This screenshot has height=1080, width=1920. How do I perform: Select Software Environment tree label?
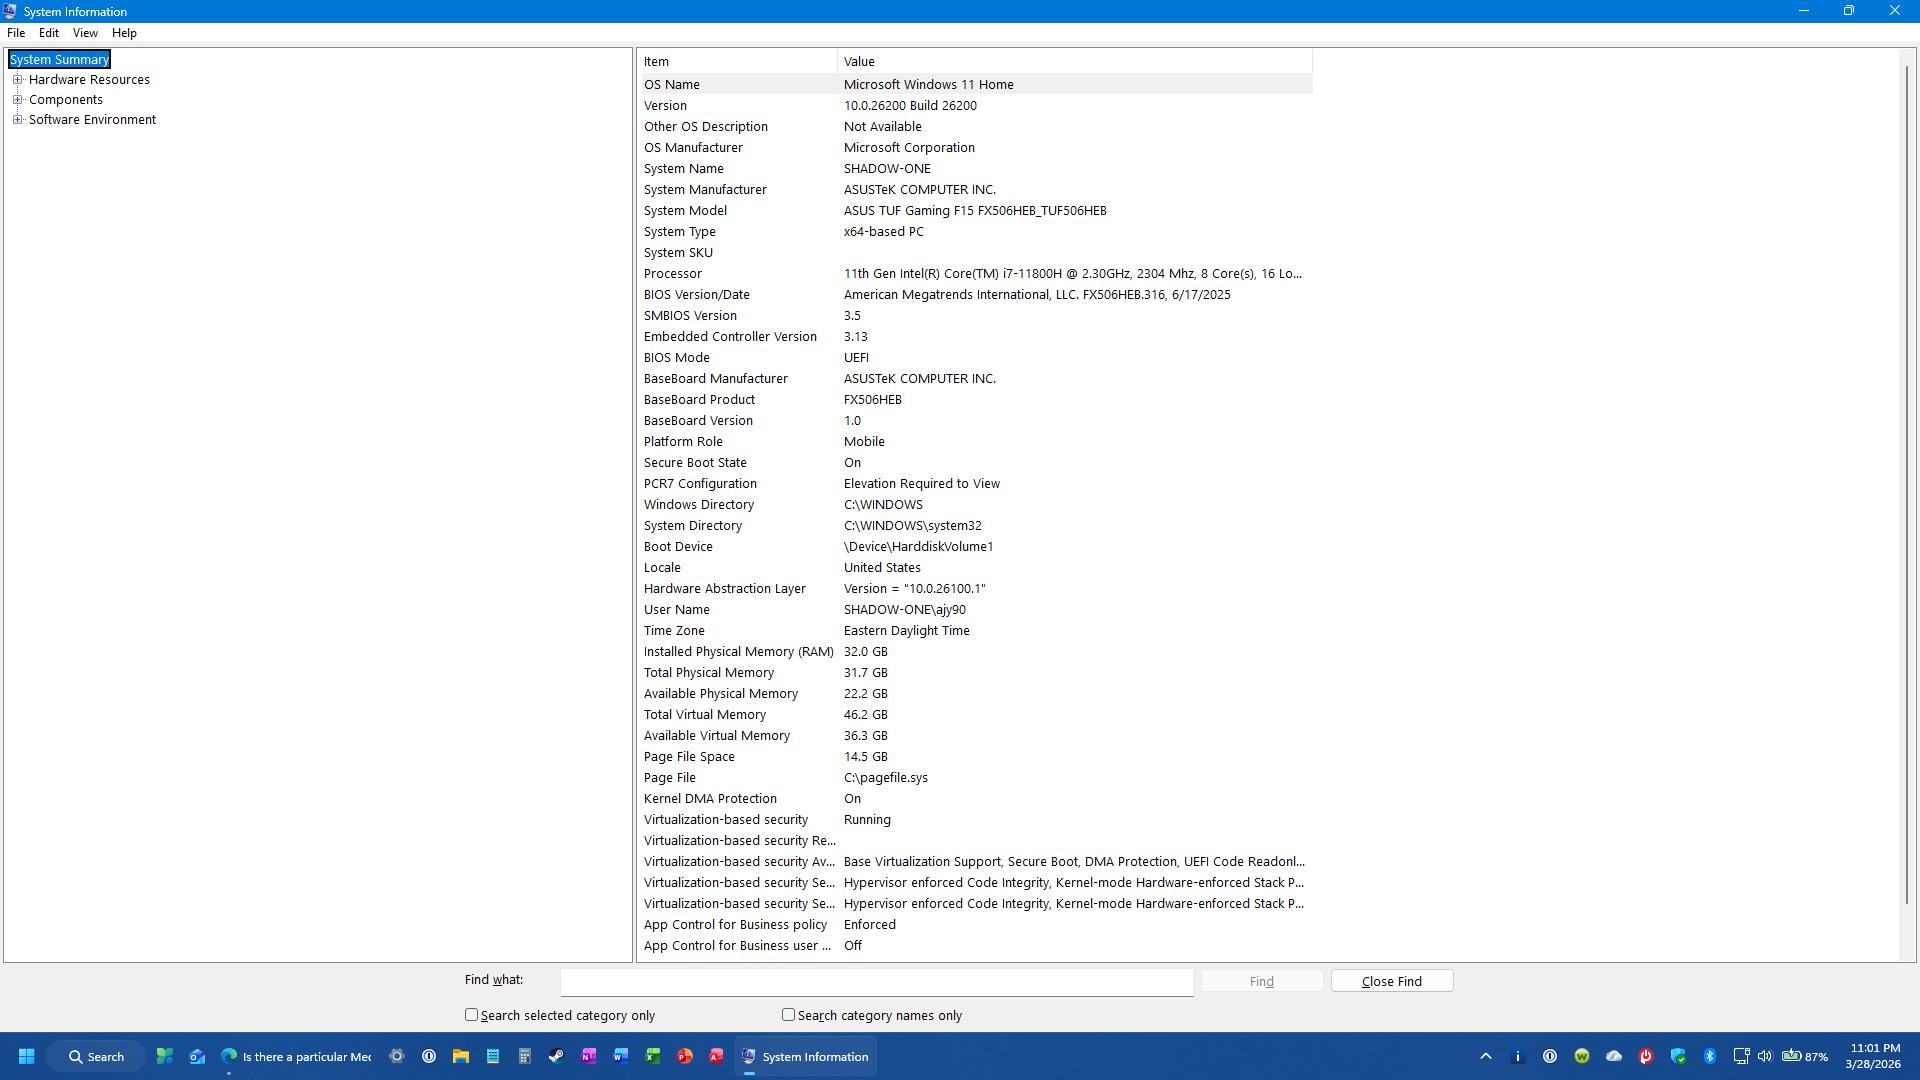coord(92,119)
